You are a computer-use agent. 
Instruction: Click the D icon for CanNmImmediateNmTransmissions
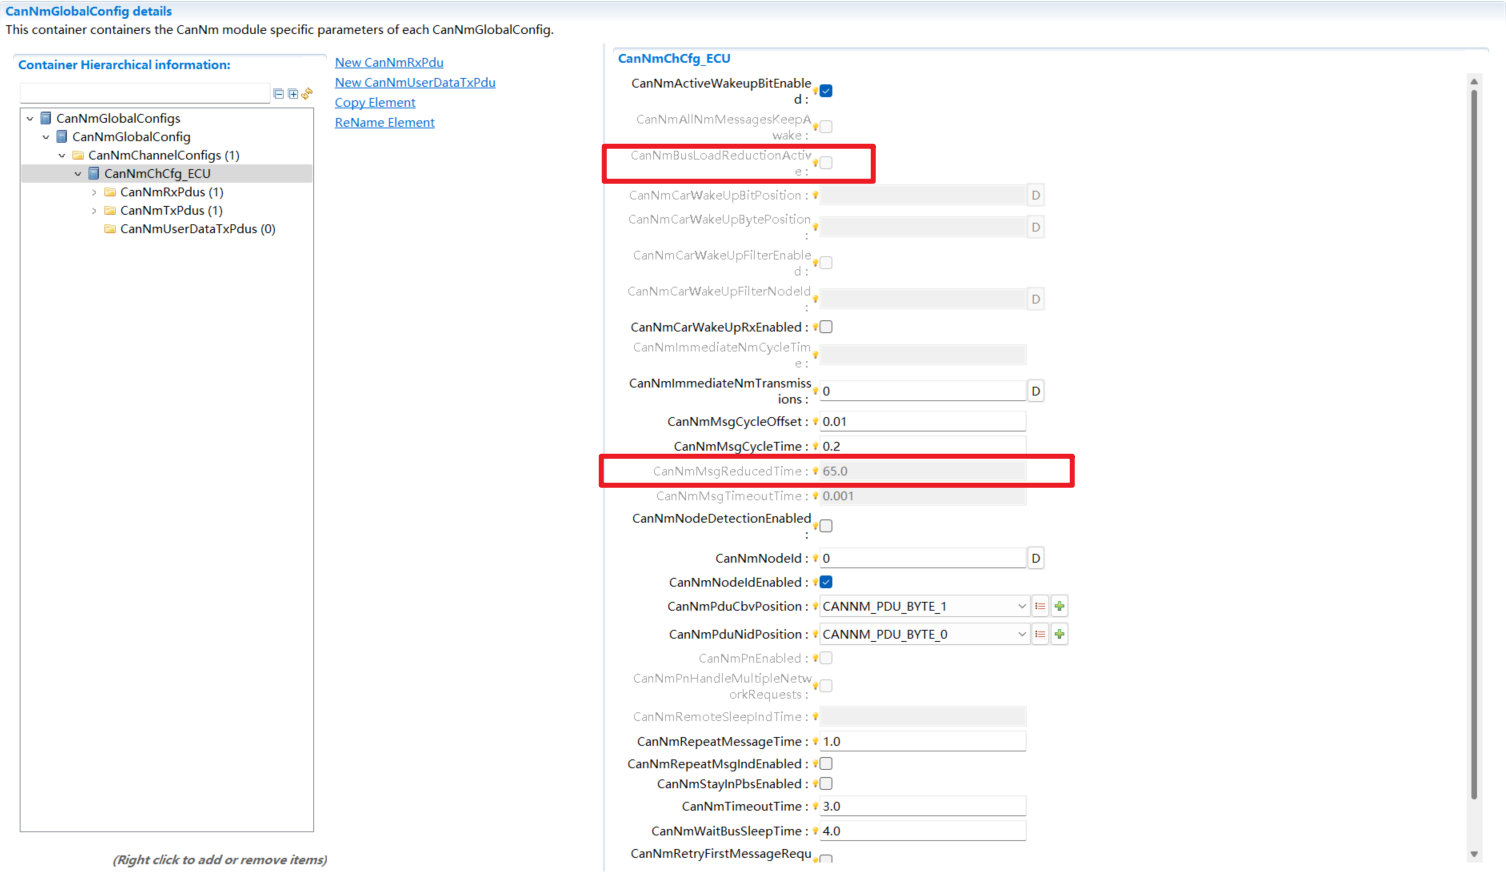tap(1036, 390)
